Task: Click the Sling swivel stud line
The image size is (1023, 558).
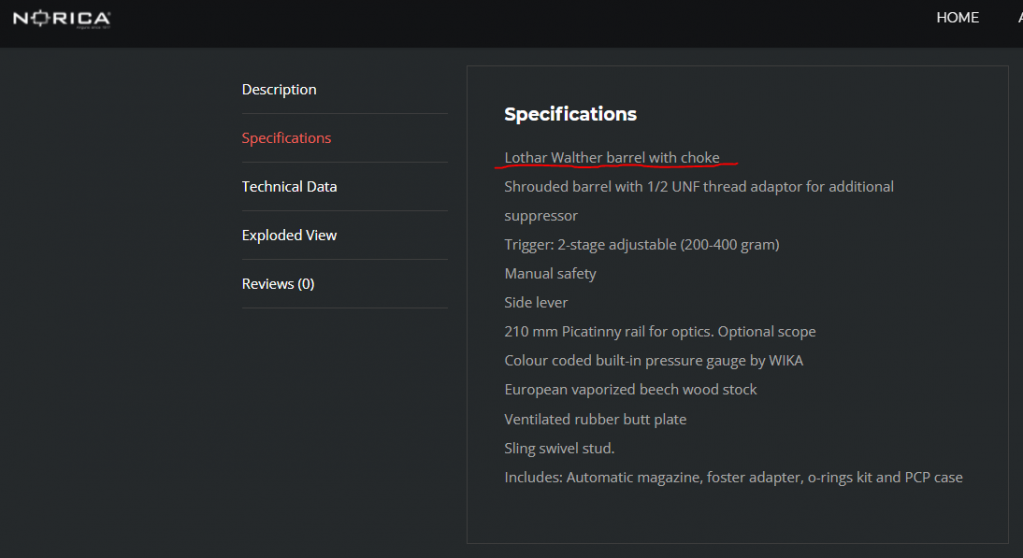Action: coord(560,448)
